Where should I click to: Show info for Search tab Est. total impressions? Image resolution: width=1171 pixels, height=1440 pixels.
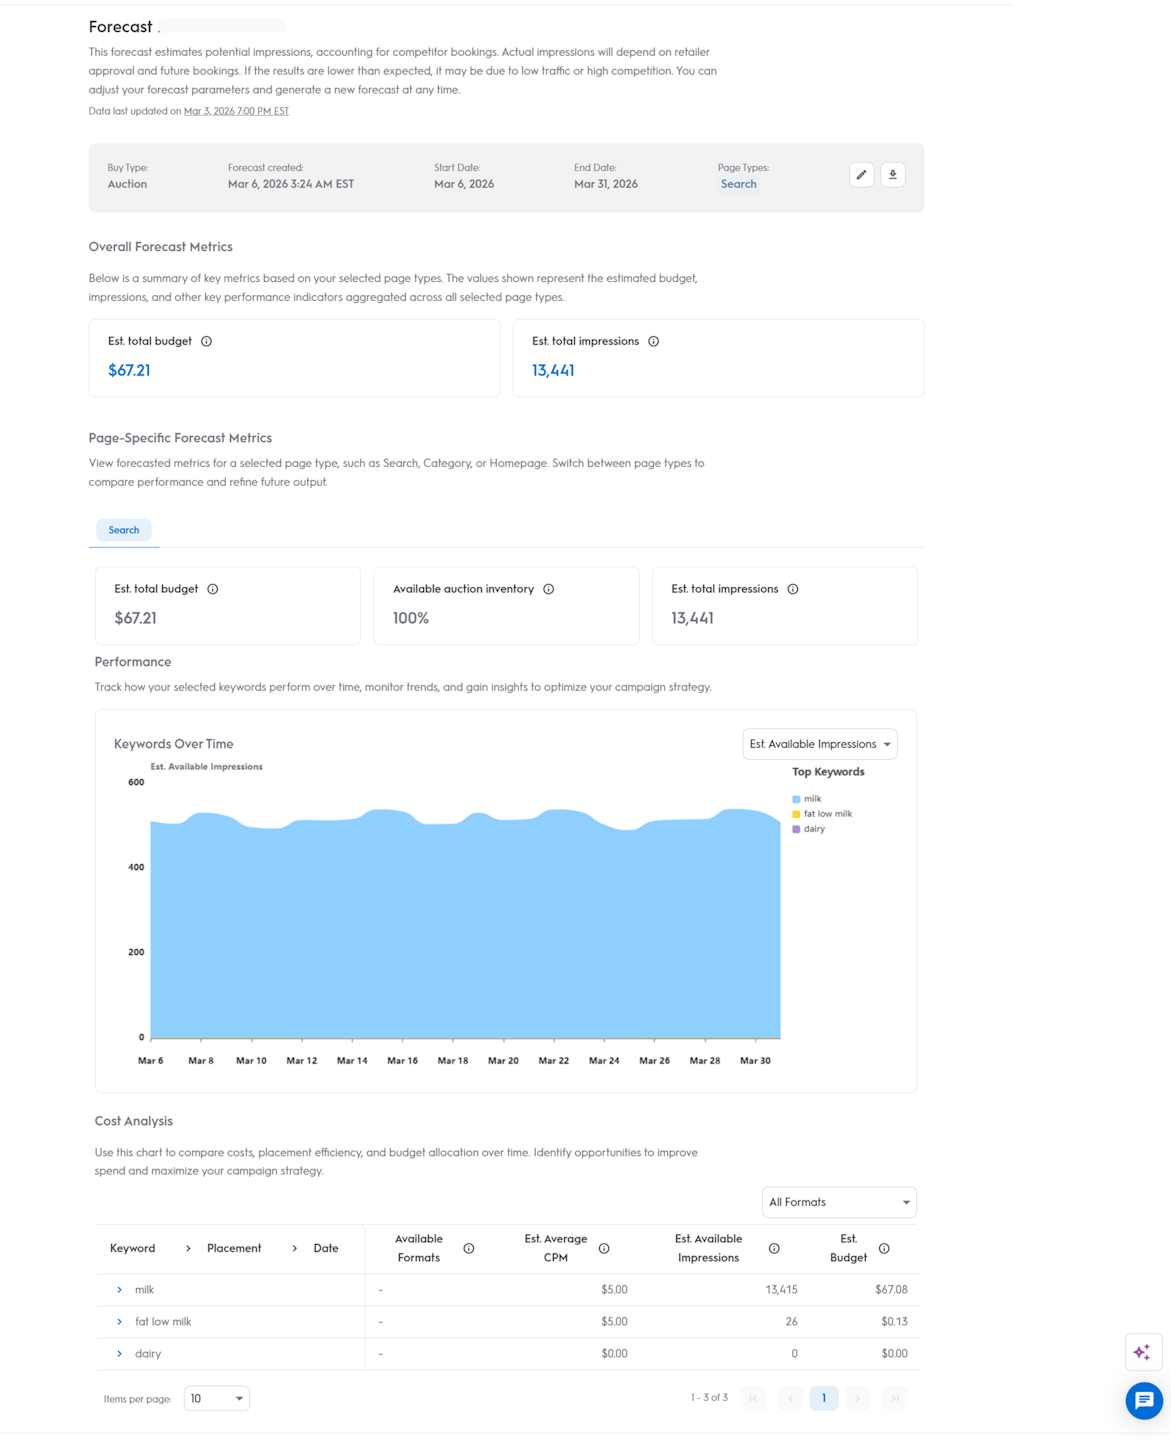[793, 590]
